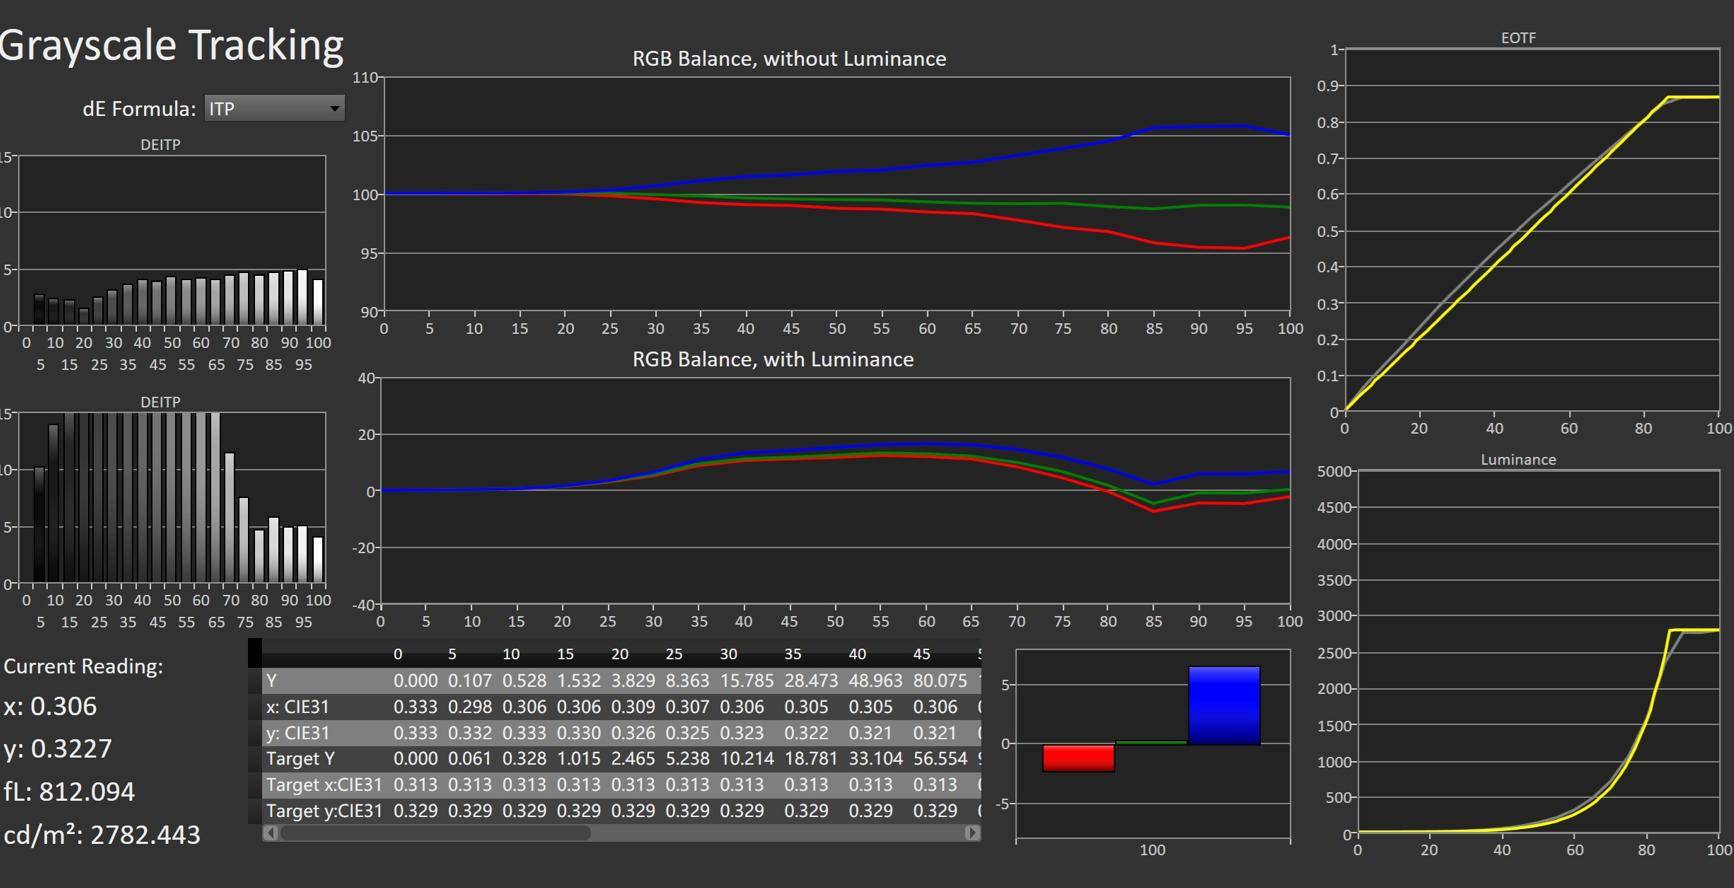Select the 'Target y:CIE31' row header
Screen dimensions: 1734x888
tap(324, 811)
